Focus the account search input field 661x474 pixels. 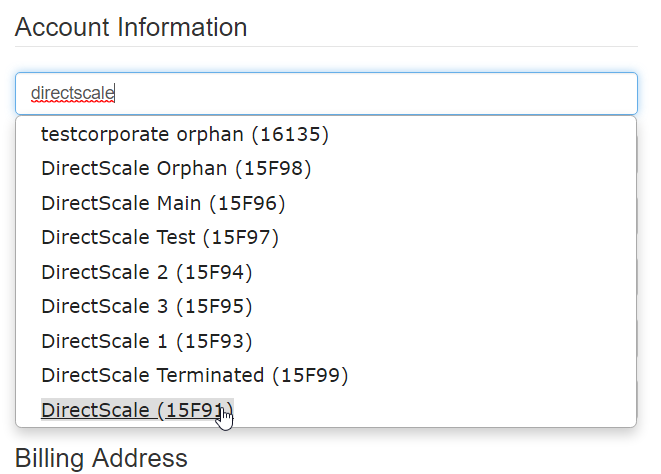326,93
